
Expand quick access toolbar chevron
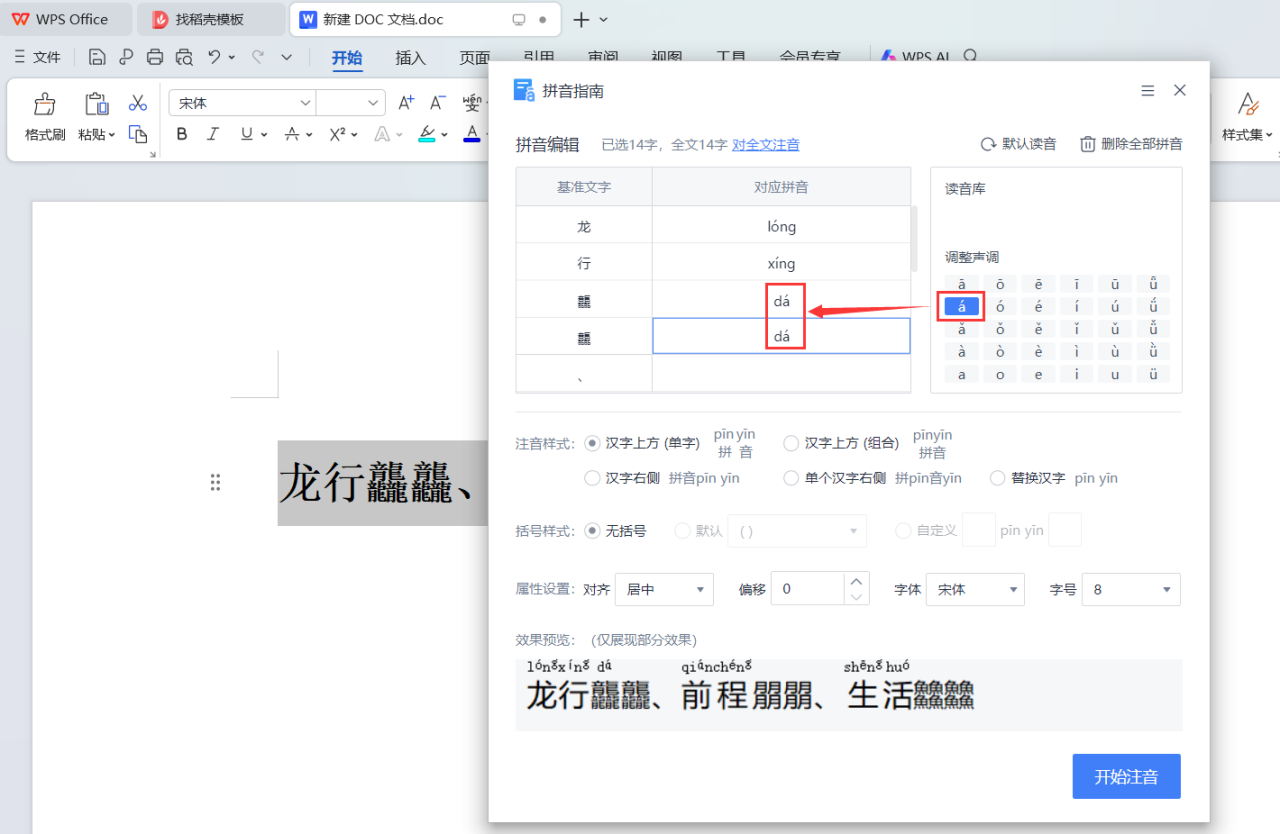tap(287, 57)
